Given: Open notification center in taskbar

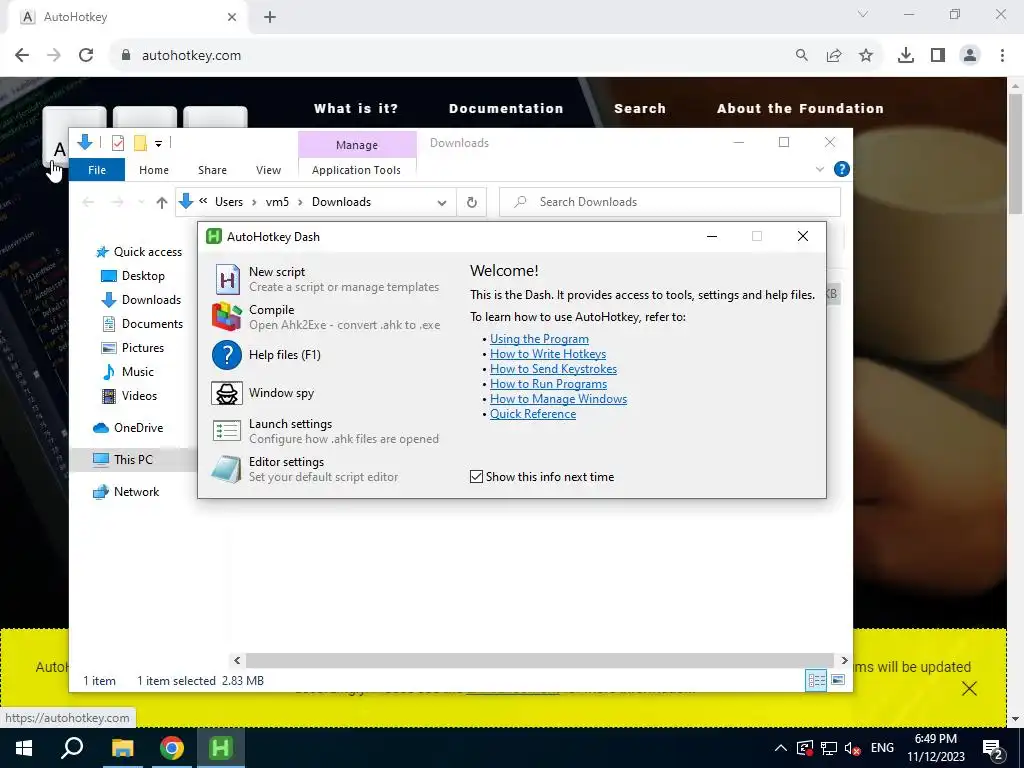Looking at the screenshot, I should [x=993, y=748].
